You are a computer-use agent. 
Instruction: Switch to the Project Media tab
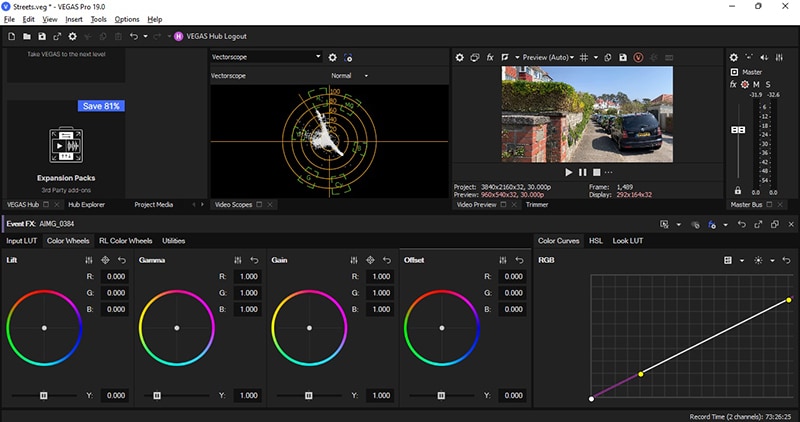click(154, 205)
